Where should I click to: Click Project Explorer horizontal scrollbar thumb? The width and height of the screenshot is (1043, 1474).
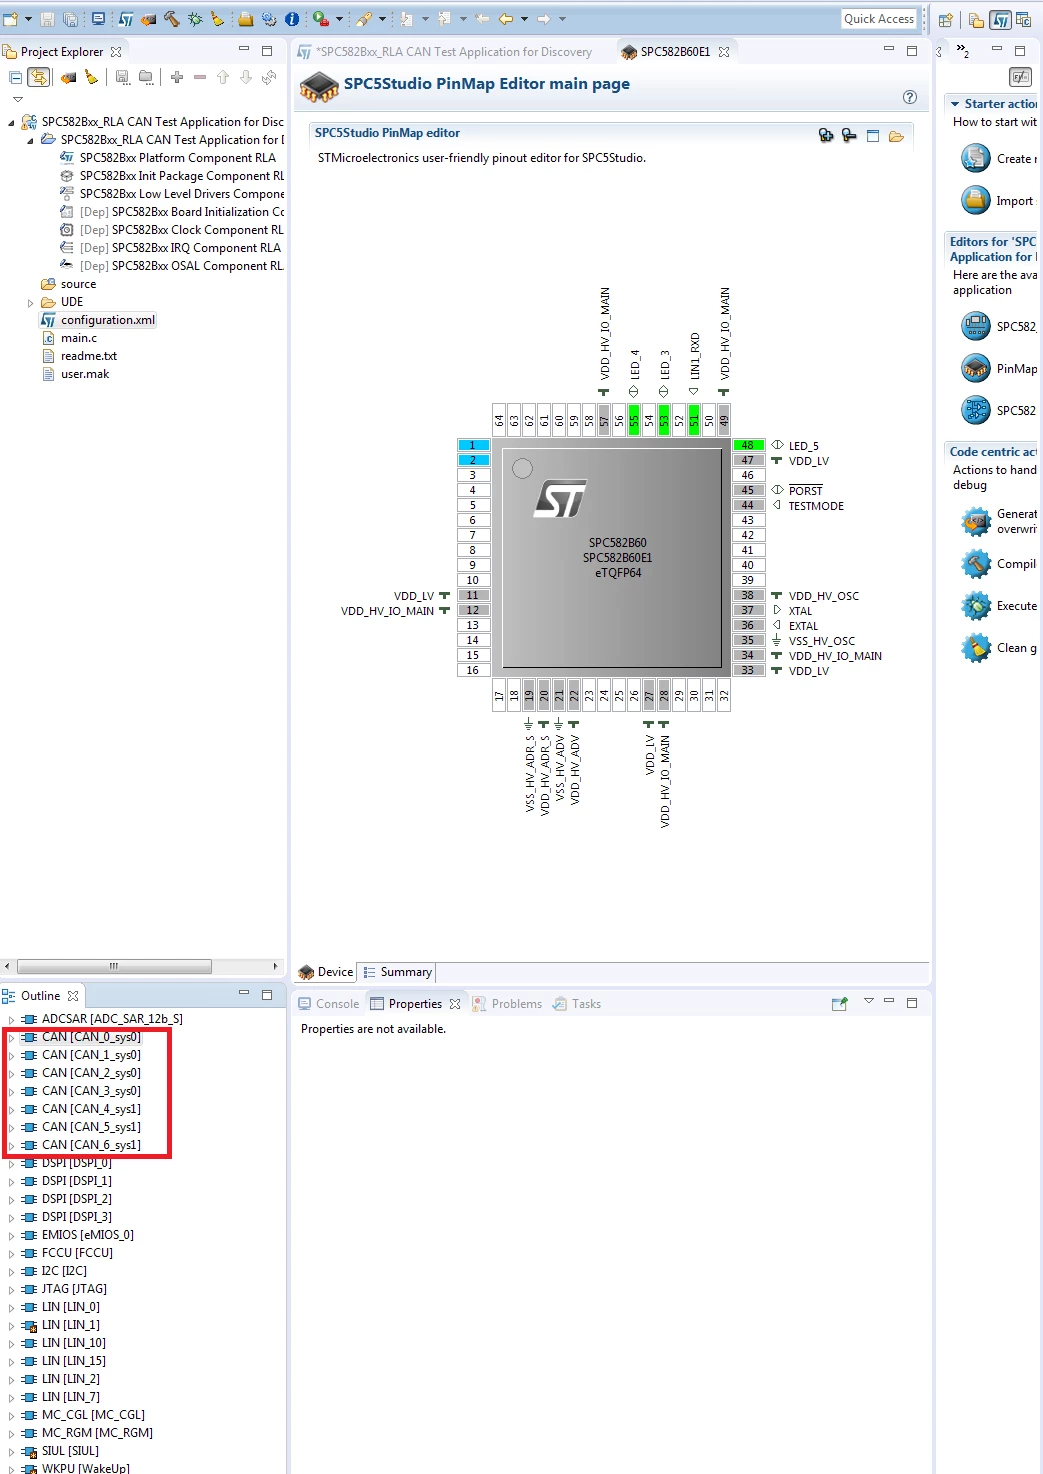click(x=114, y=966)
